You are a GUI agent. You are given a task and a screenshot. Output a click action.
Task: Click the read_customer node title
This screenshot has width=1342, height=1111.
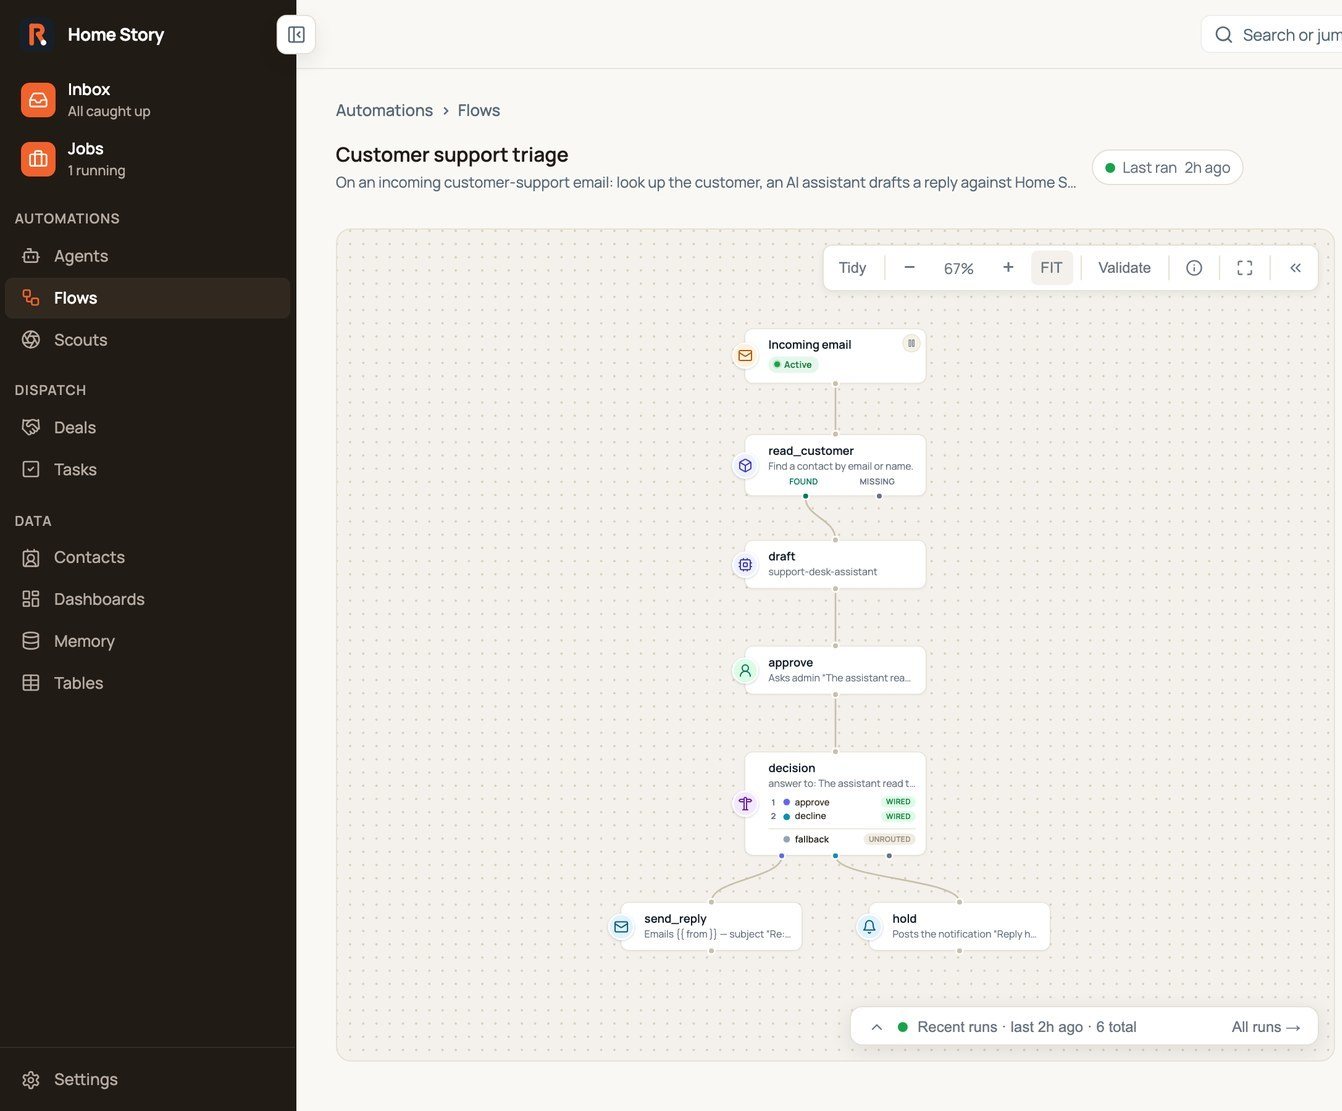coord(811,451)
